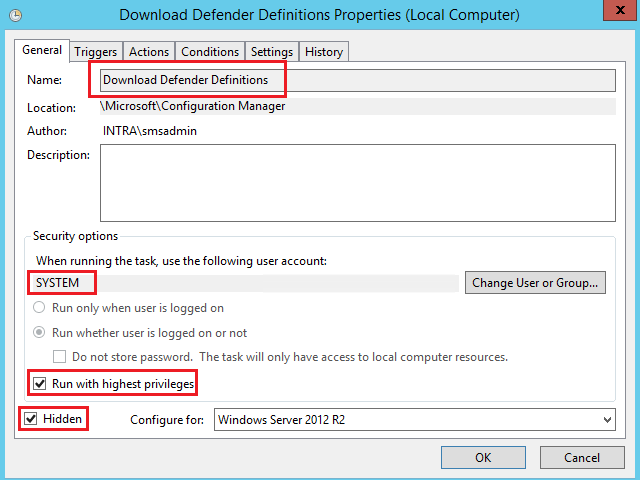640x480 pixels.
Task: View the Settings tab
Action: point(272,51)
